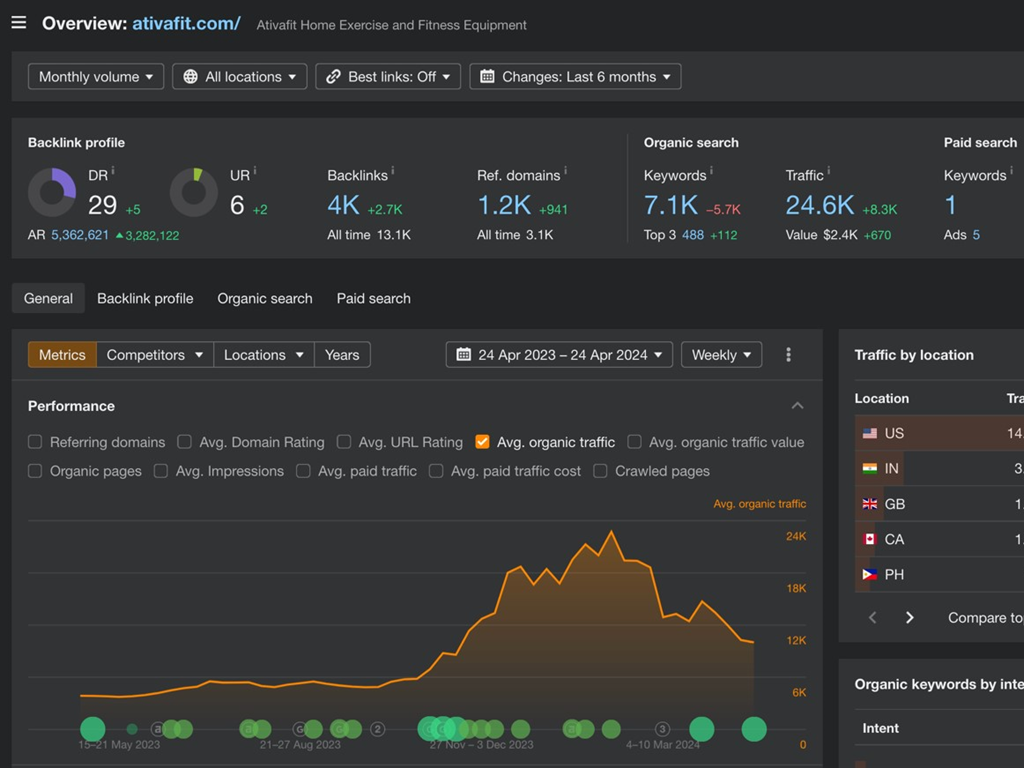Viewport: 1024px width, 768px height.
Task: Enable Crawled pages checkbox
Action: tap(600, 471)
